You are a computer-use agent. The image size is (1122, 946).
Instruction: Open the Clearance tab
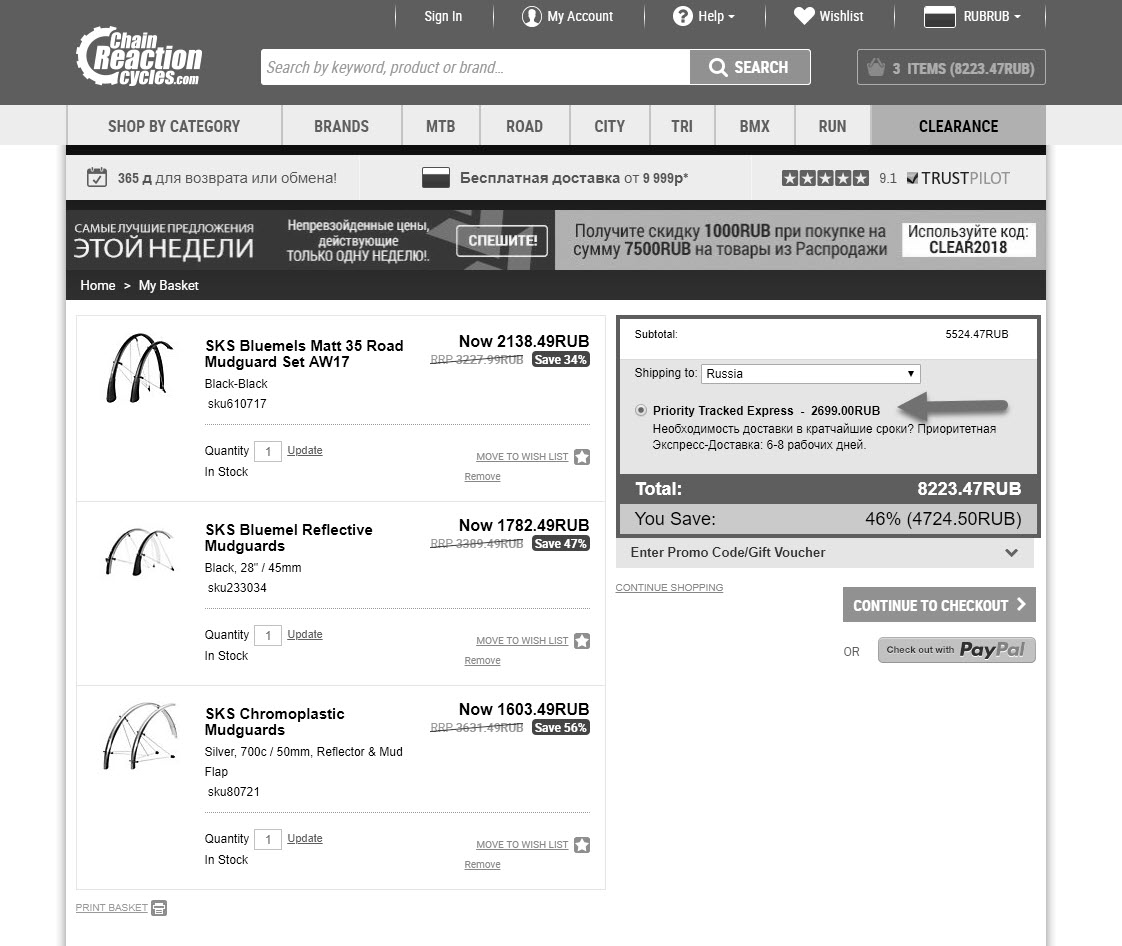(958, 126)
